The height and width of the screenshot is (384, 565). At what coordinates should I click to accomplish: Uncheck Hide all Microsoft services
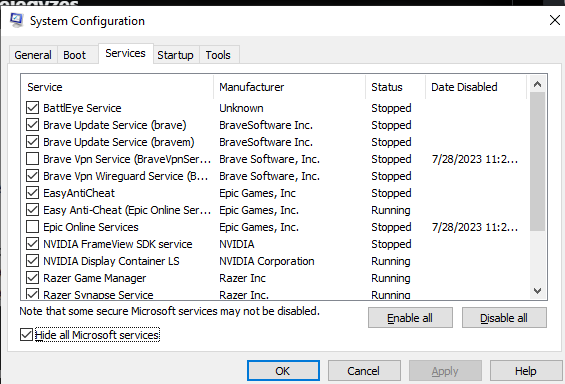tap(26, 335)
